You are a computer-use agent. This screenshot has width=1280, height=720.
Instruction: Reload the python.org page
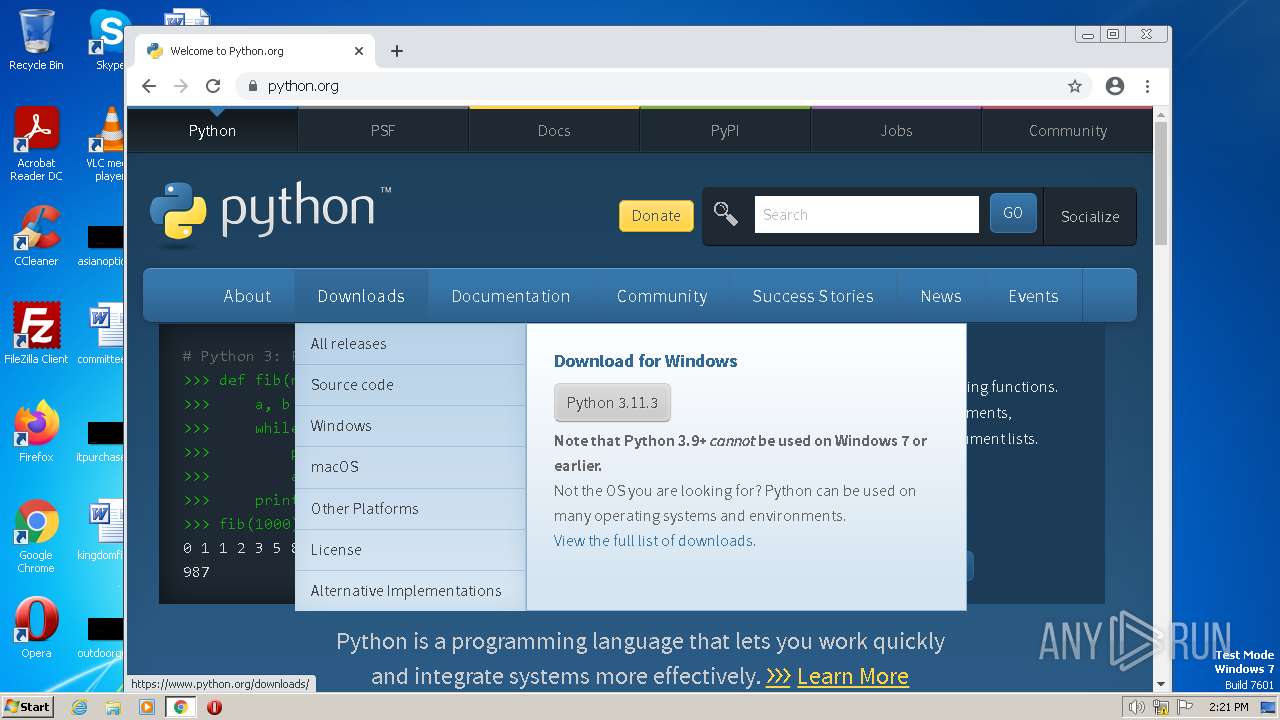[x=213, y=86]
